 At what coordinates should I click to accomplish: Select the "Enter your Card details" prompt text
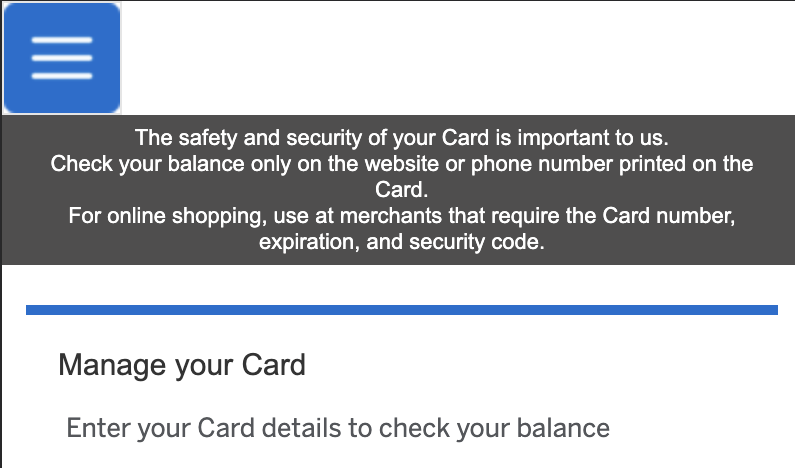(338, 429)
